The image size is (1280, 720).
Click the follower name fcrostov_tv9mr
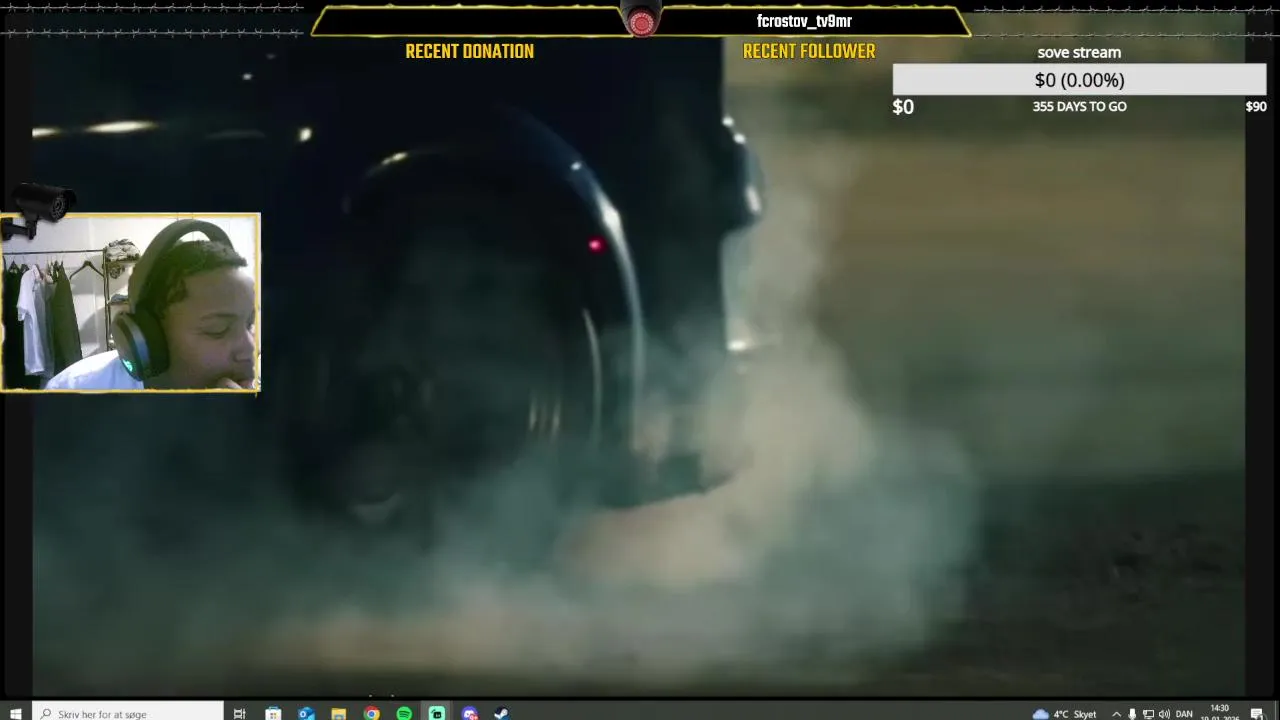(x=804, y=21)
